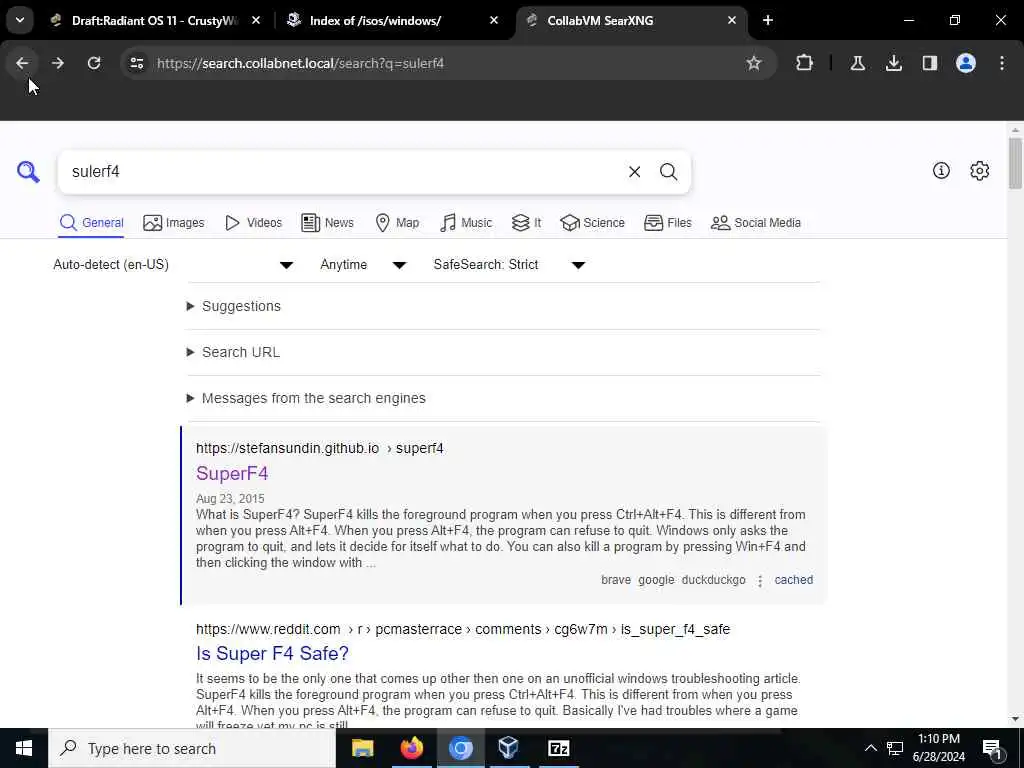Click the browser address bar URL
This screenshot has height=768, width=1024.
(x=300, y=63)
